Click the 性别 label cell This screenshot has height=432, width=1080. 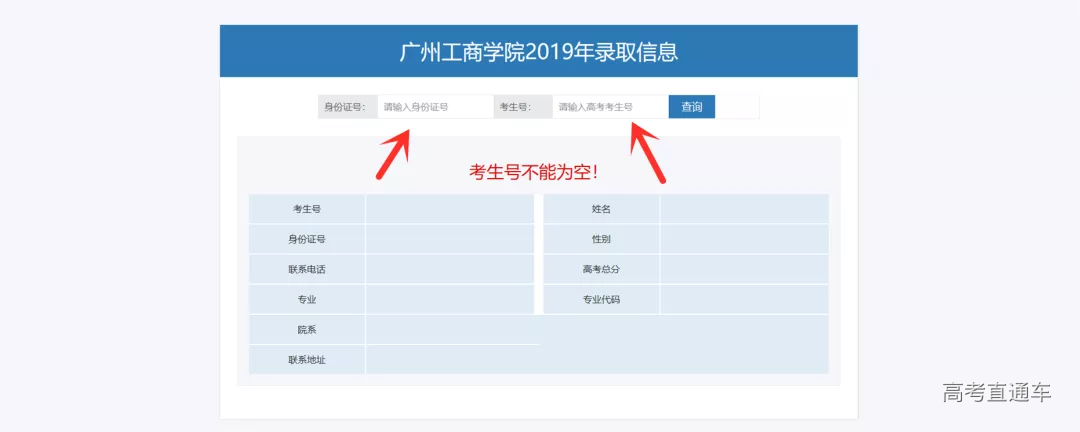coord(601,239)
